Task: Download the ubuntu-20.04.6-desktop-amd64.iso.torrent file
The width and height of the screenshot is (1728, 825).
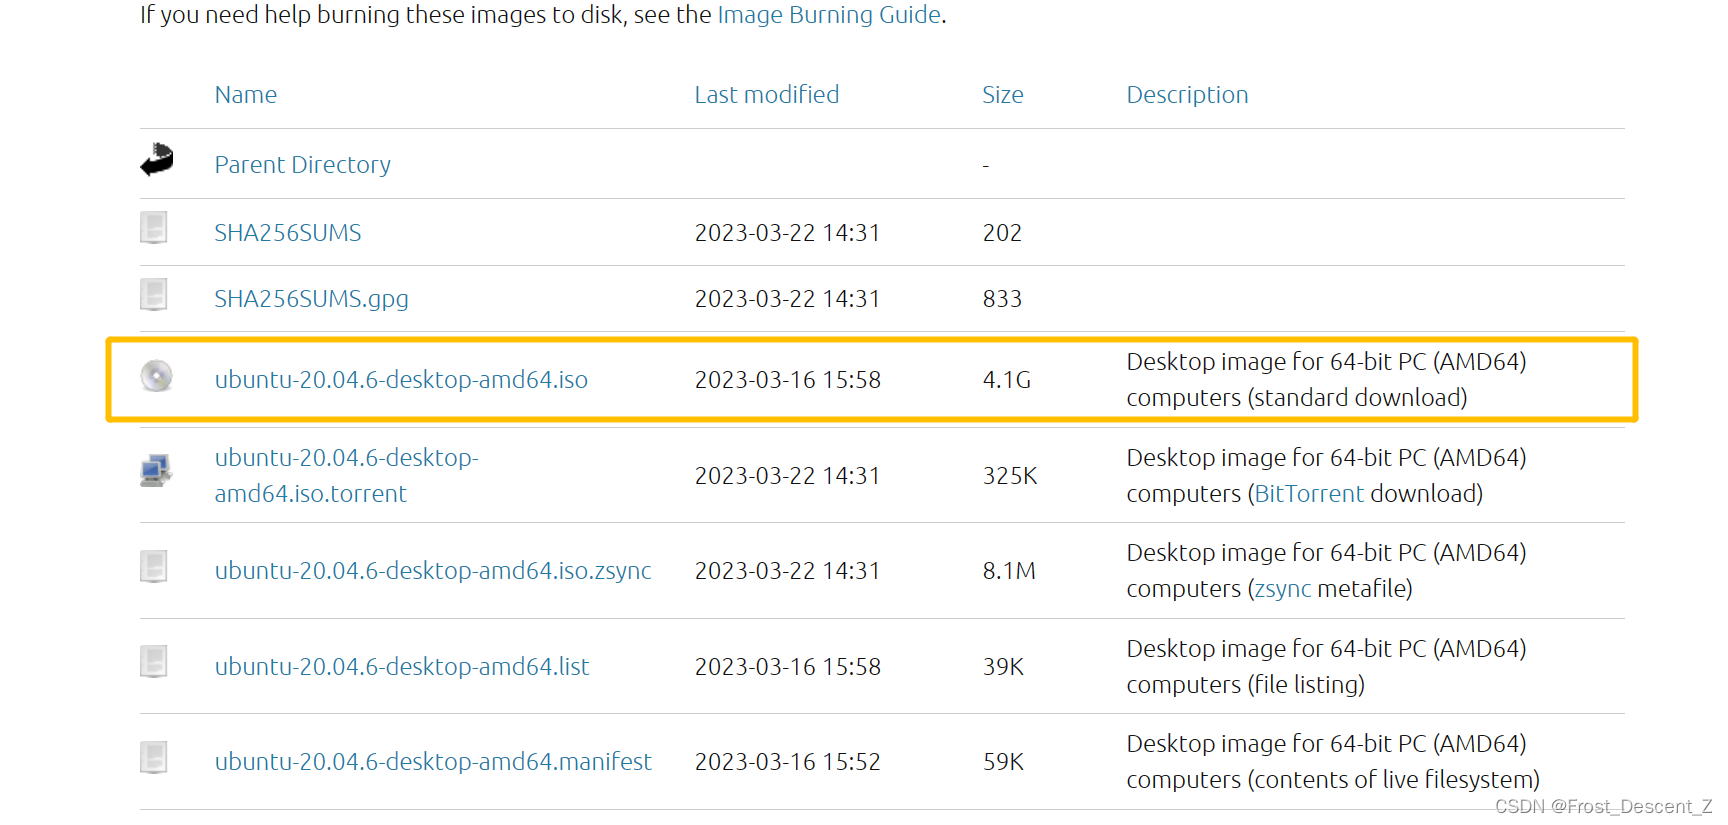Action: point(346,476)
